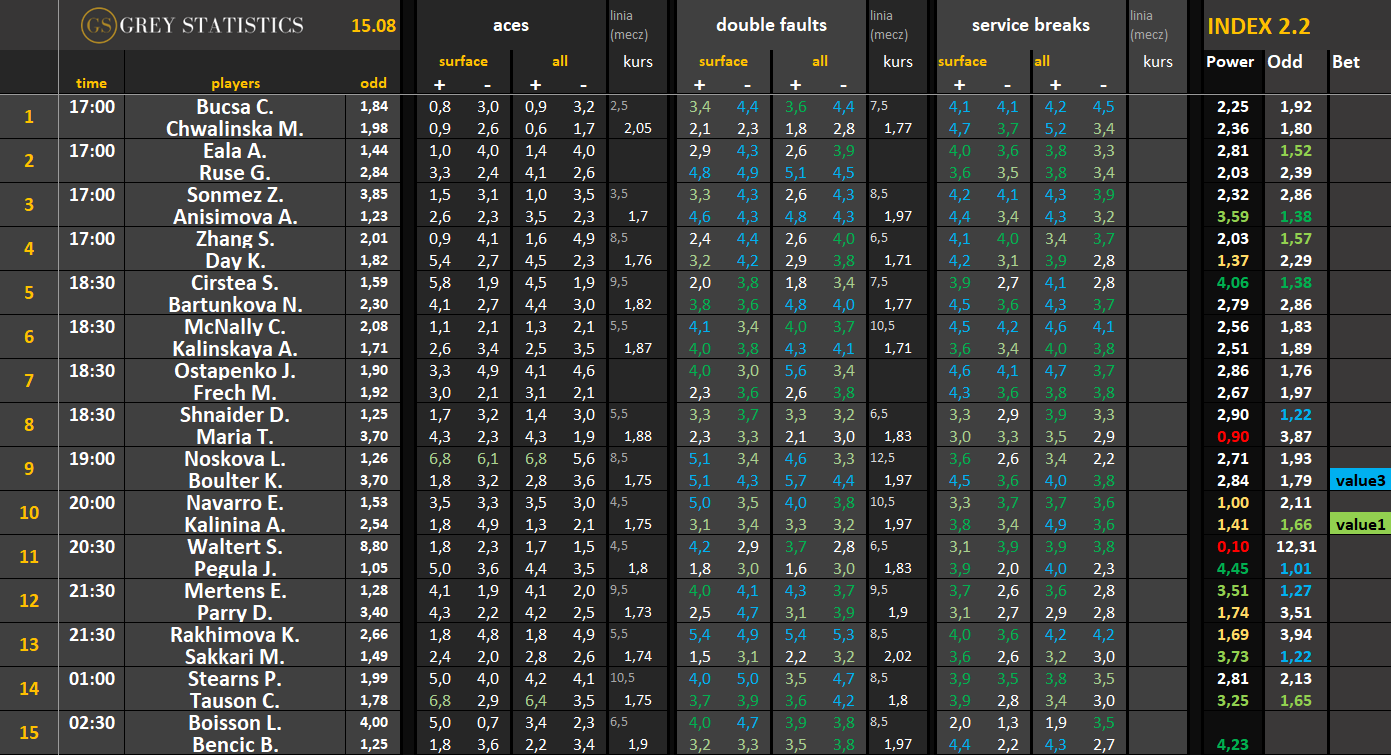Select player Maria T.

[235, 437]
